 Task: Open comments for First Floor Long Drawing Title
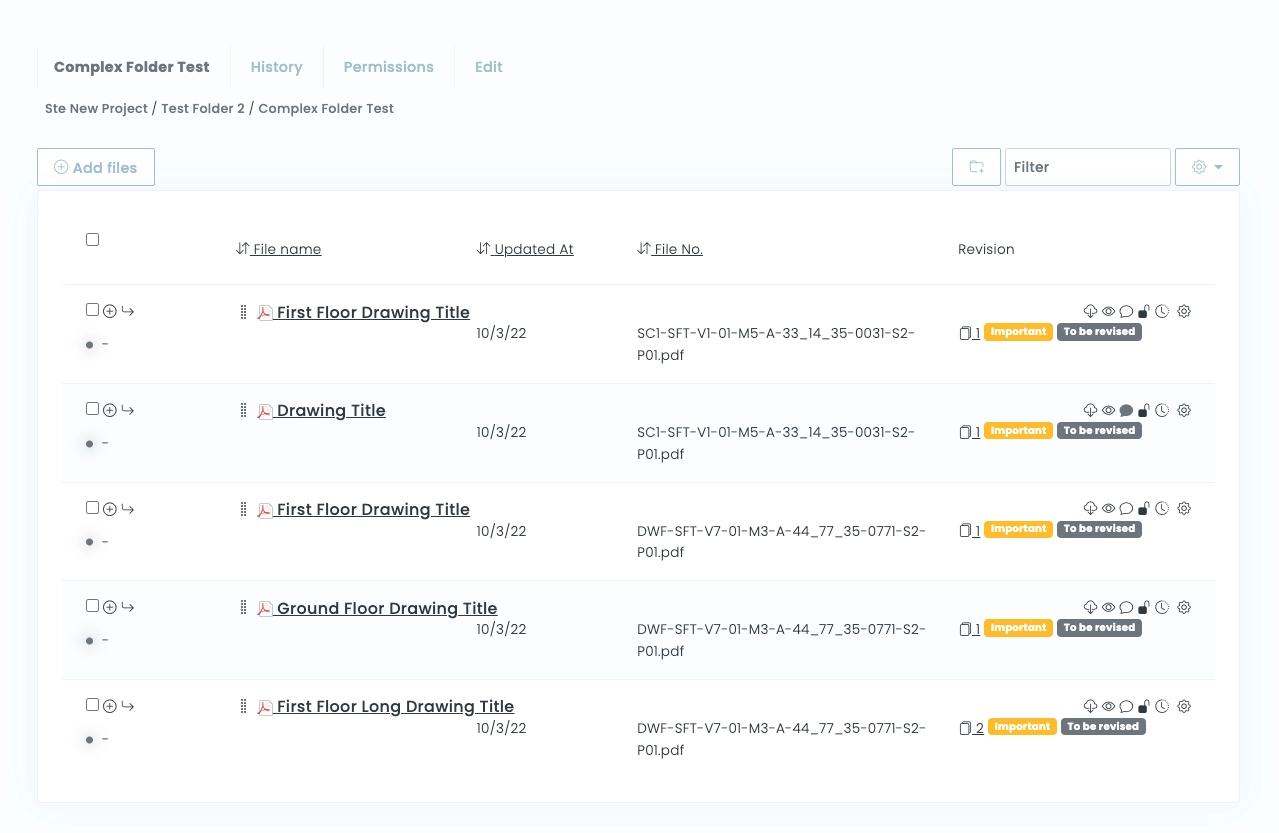coord(1126,707)
